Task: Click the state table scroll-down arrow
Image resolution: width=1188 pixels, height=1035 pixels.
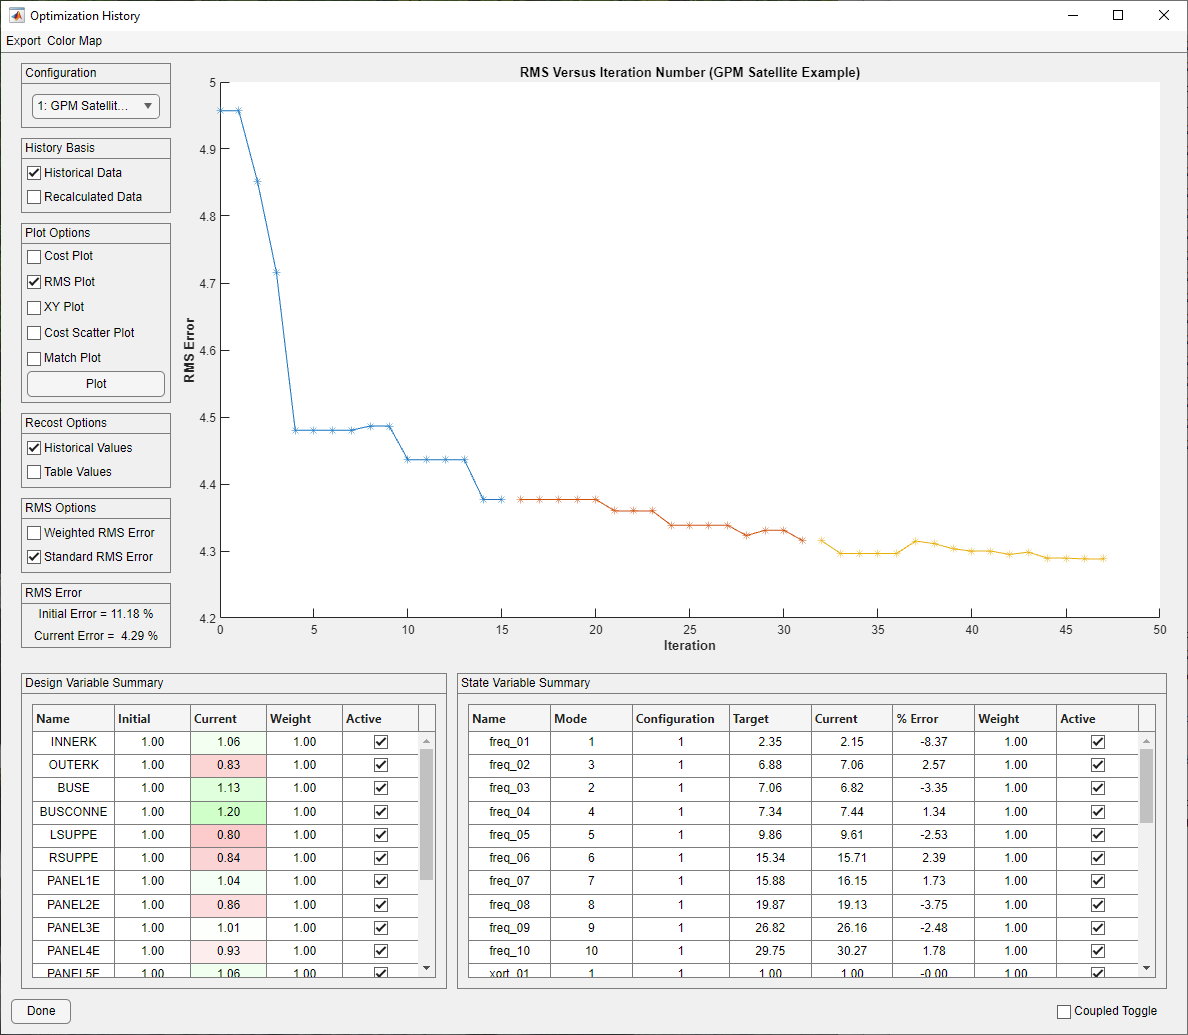Action: pos(1146,968)
